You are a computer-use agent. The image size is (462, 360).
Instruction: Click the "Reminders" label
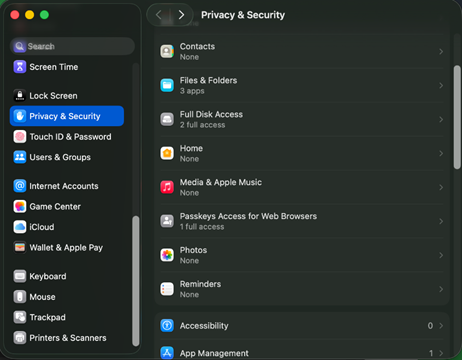coord(200,284)
